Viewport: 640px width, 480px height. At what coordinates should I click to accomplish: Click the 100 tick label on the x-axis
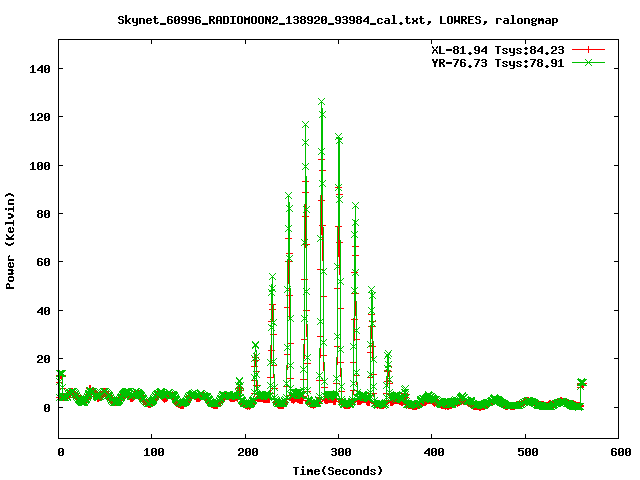(153, 453)
